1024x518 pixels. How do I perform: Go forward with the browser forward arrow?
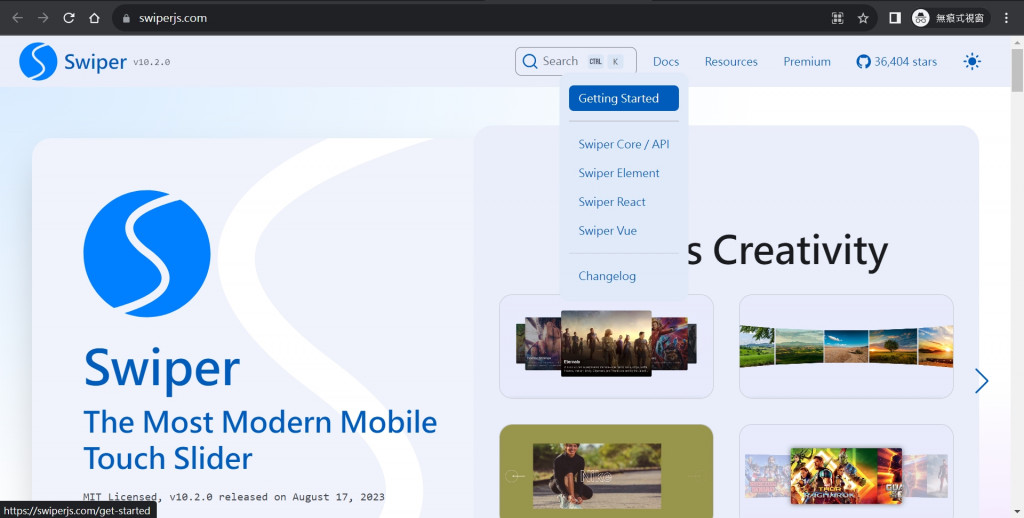click(x=43, y=18)
